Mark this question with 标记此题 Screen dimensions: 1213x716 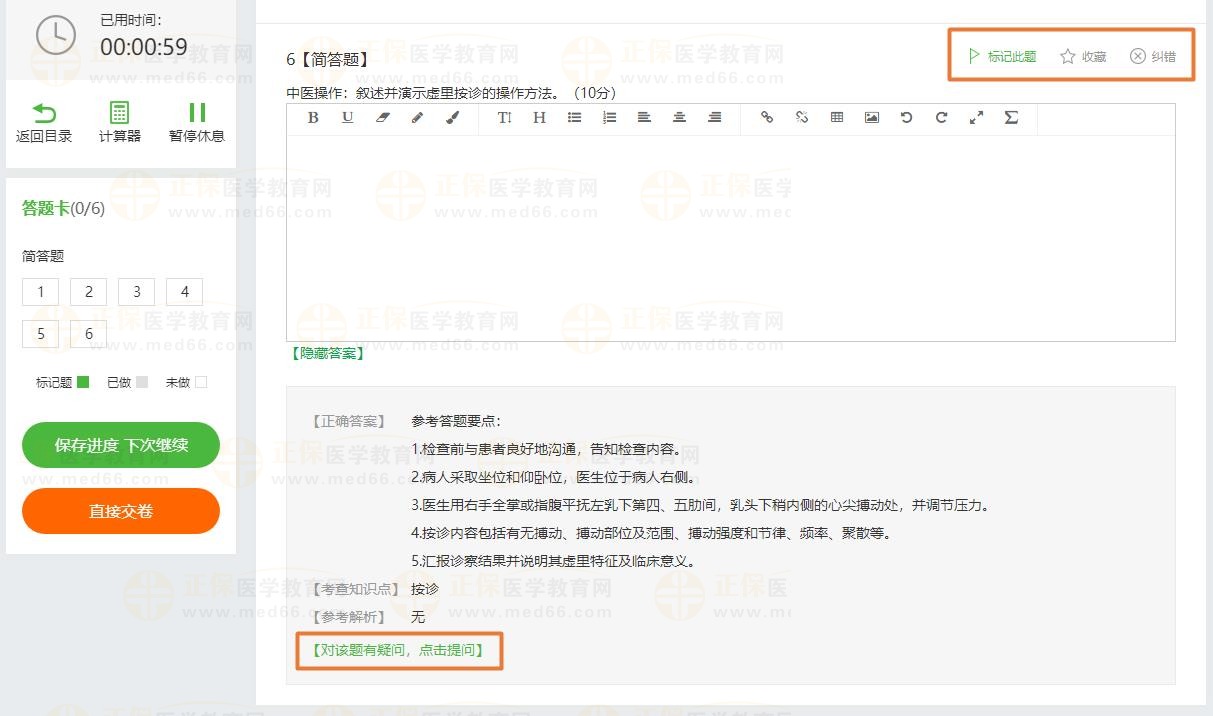1002,57
